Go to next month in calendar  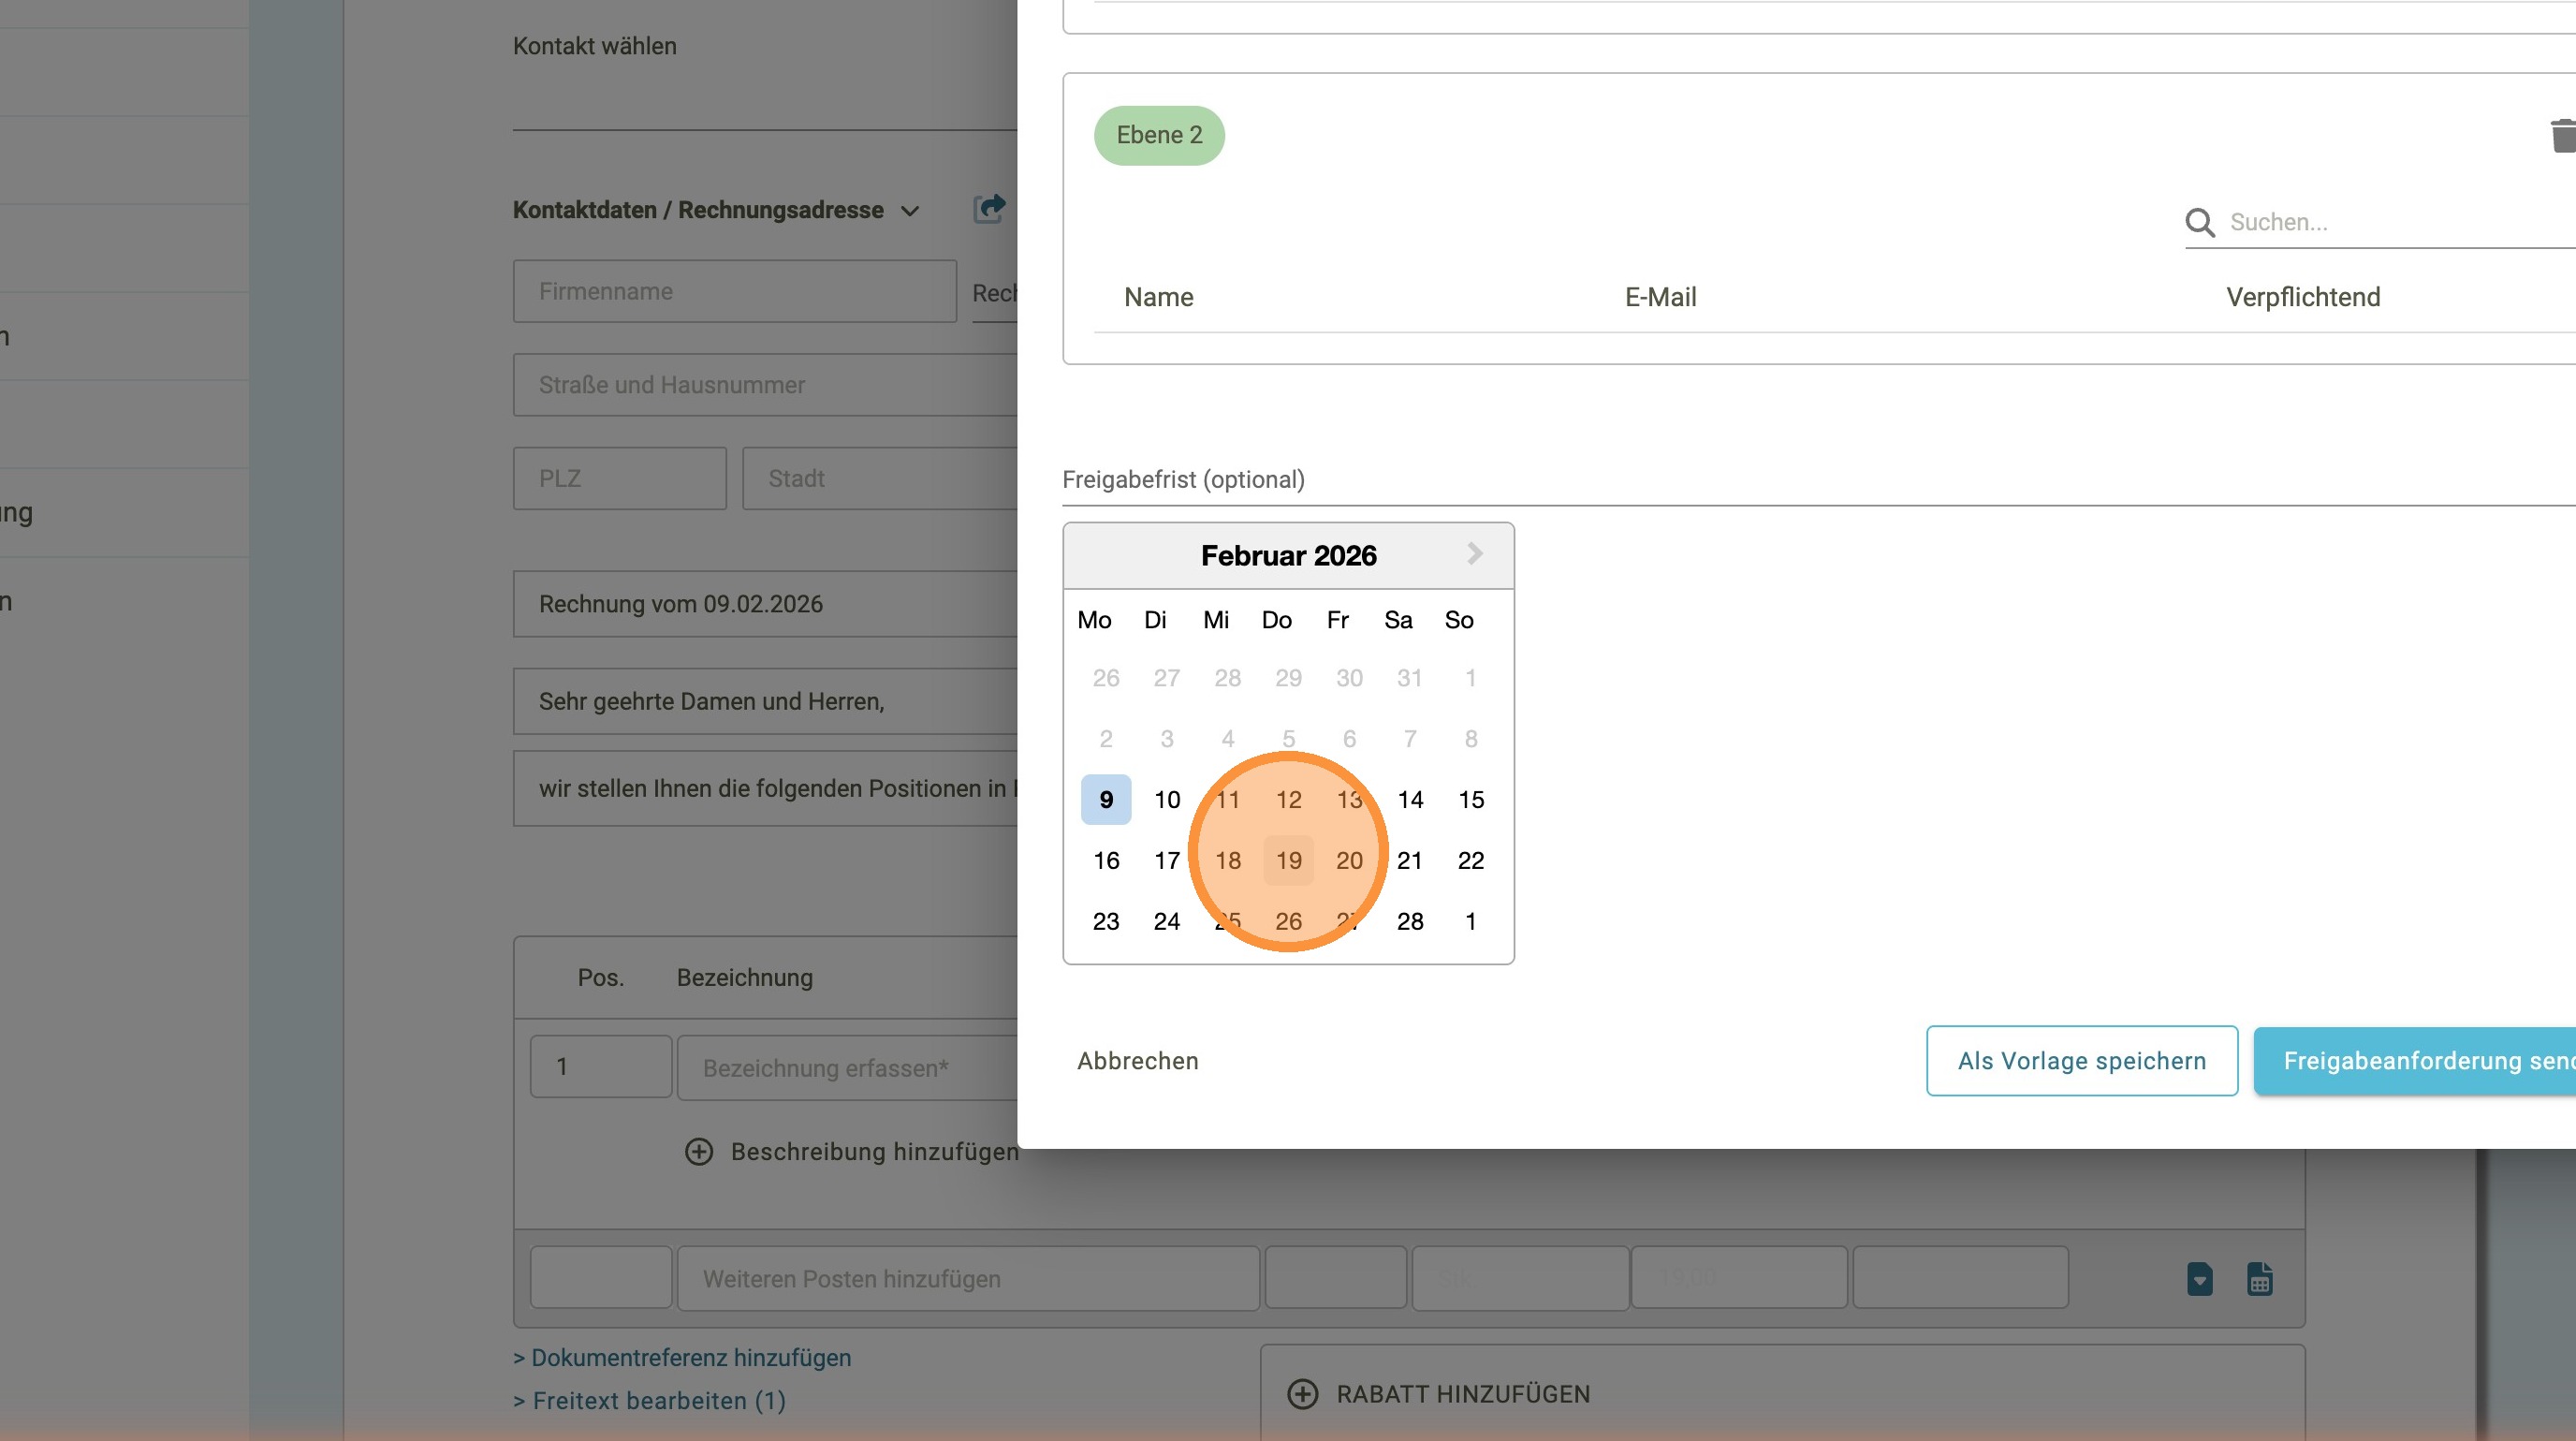[x=1474, y=554]
